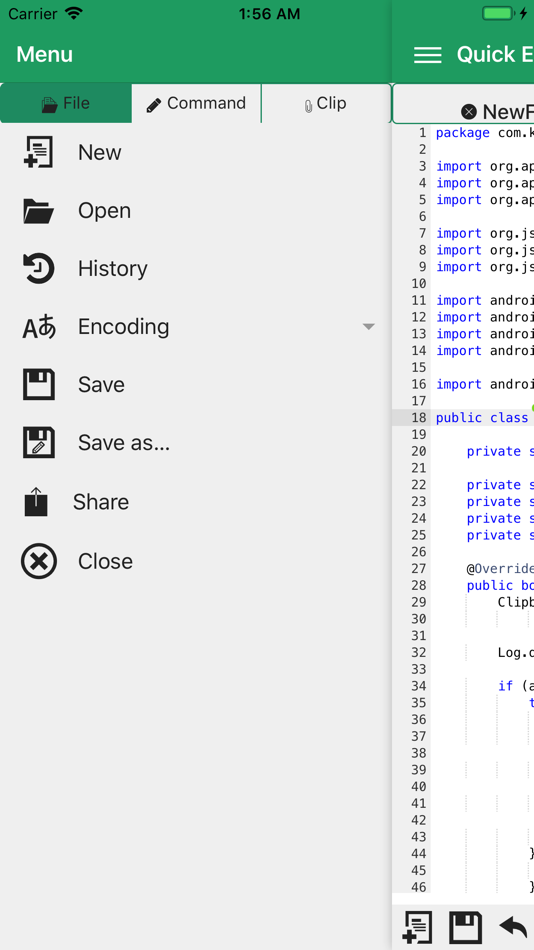
Task: Tap the undo arrow in bottom toolbar
Action: (513, 927)
